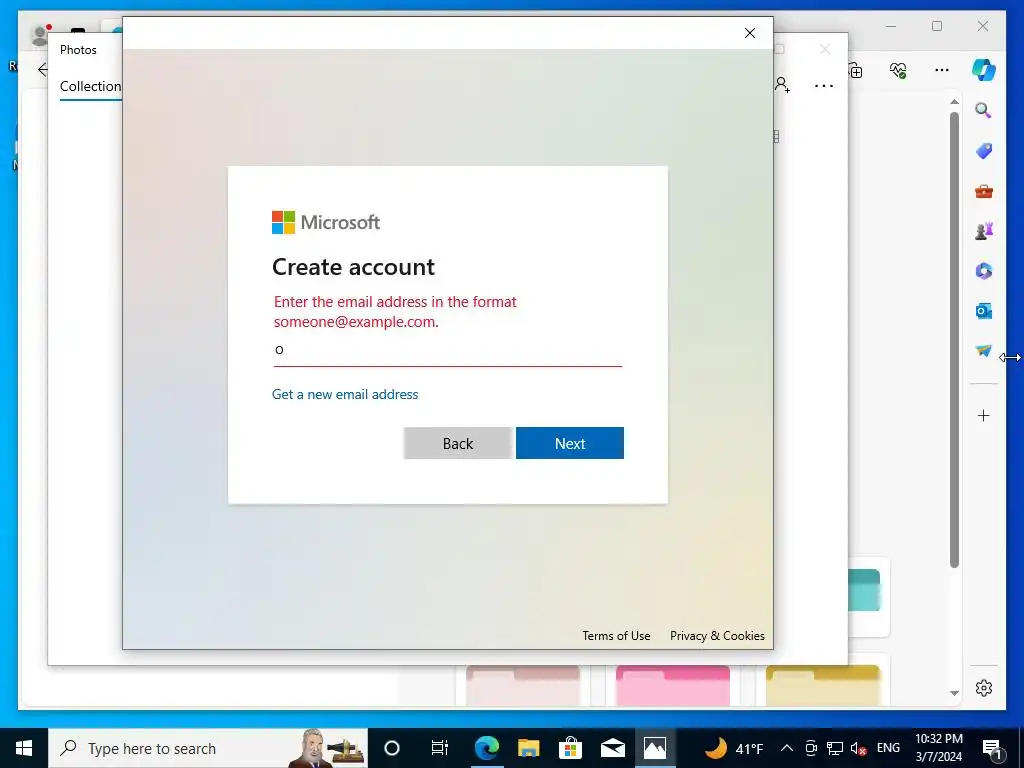
Task: Open the Windows Start menu
Action: pyautogui.click(x=24, y=748)
